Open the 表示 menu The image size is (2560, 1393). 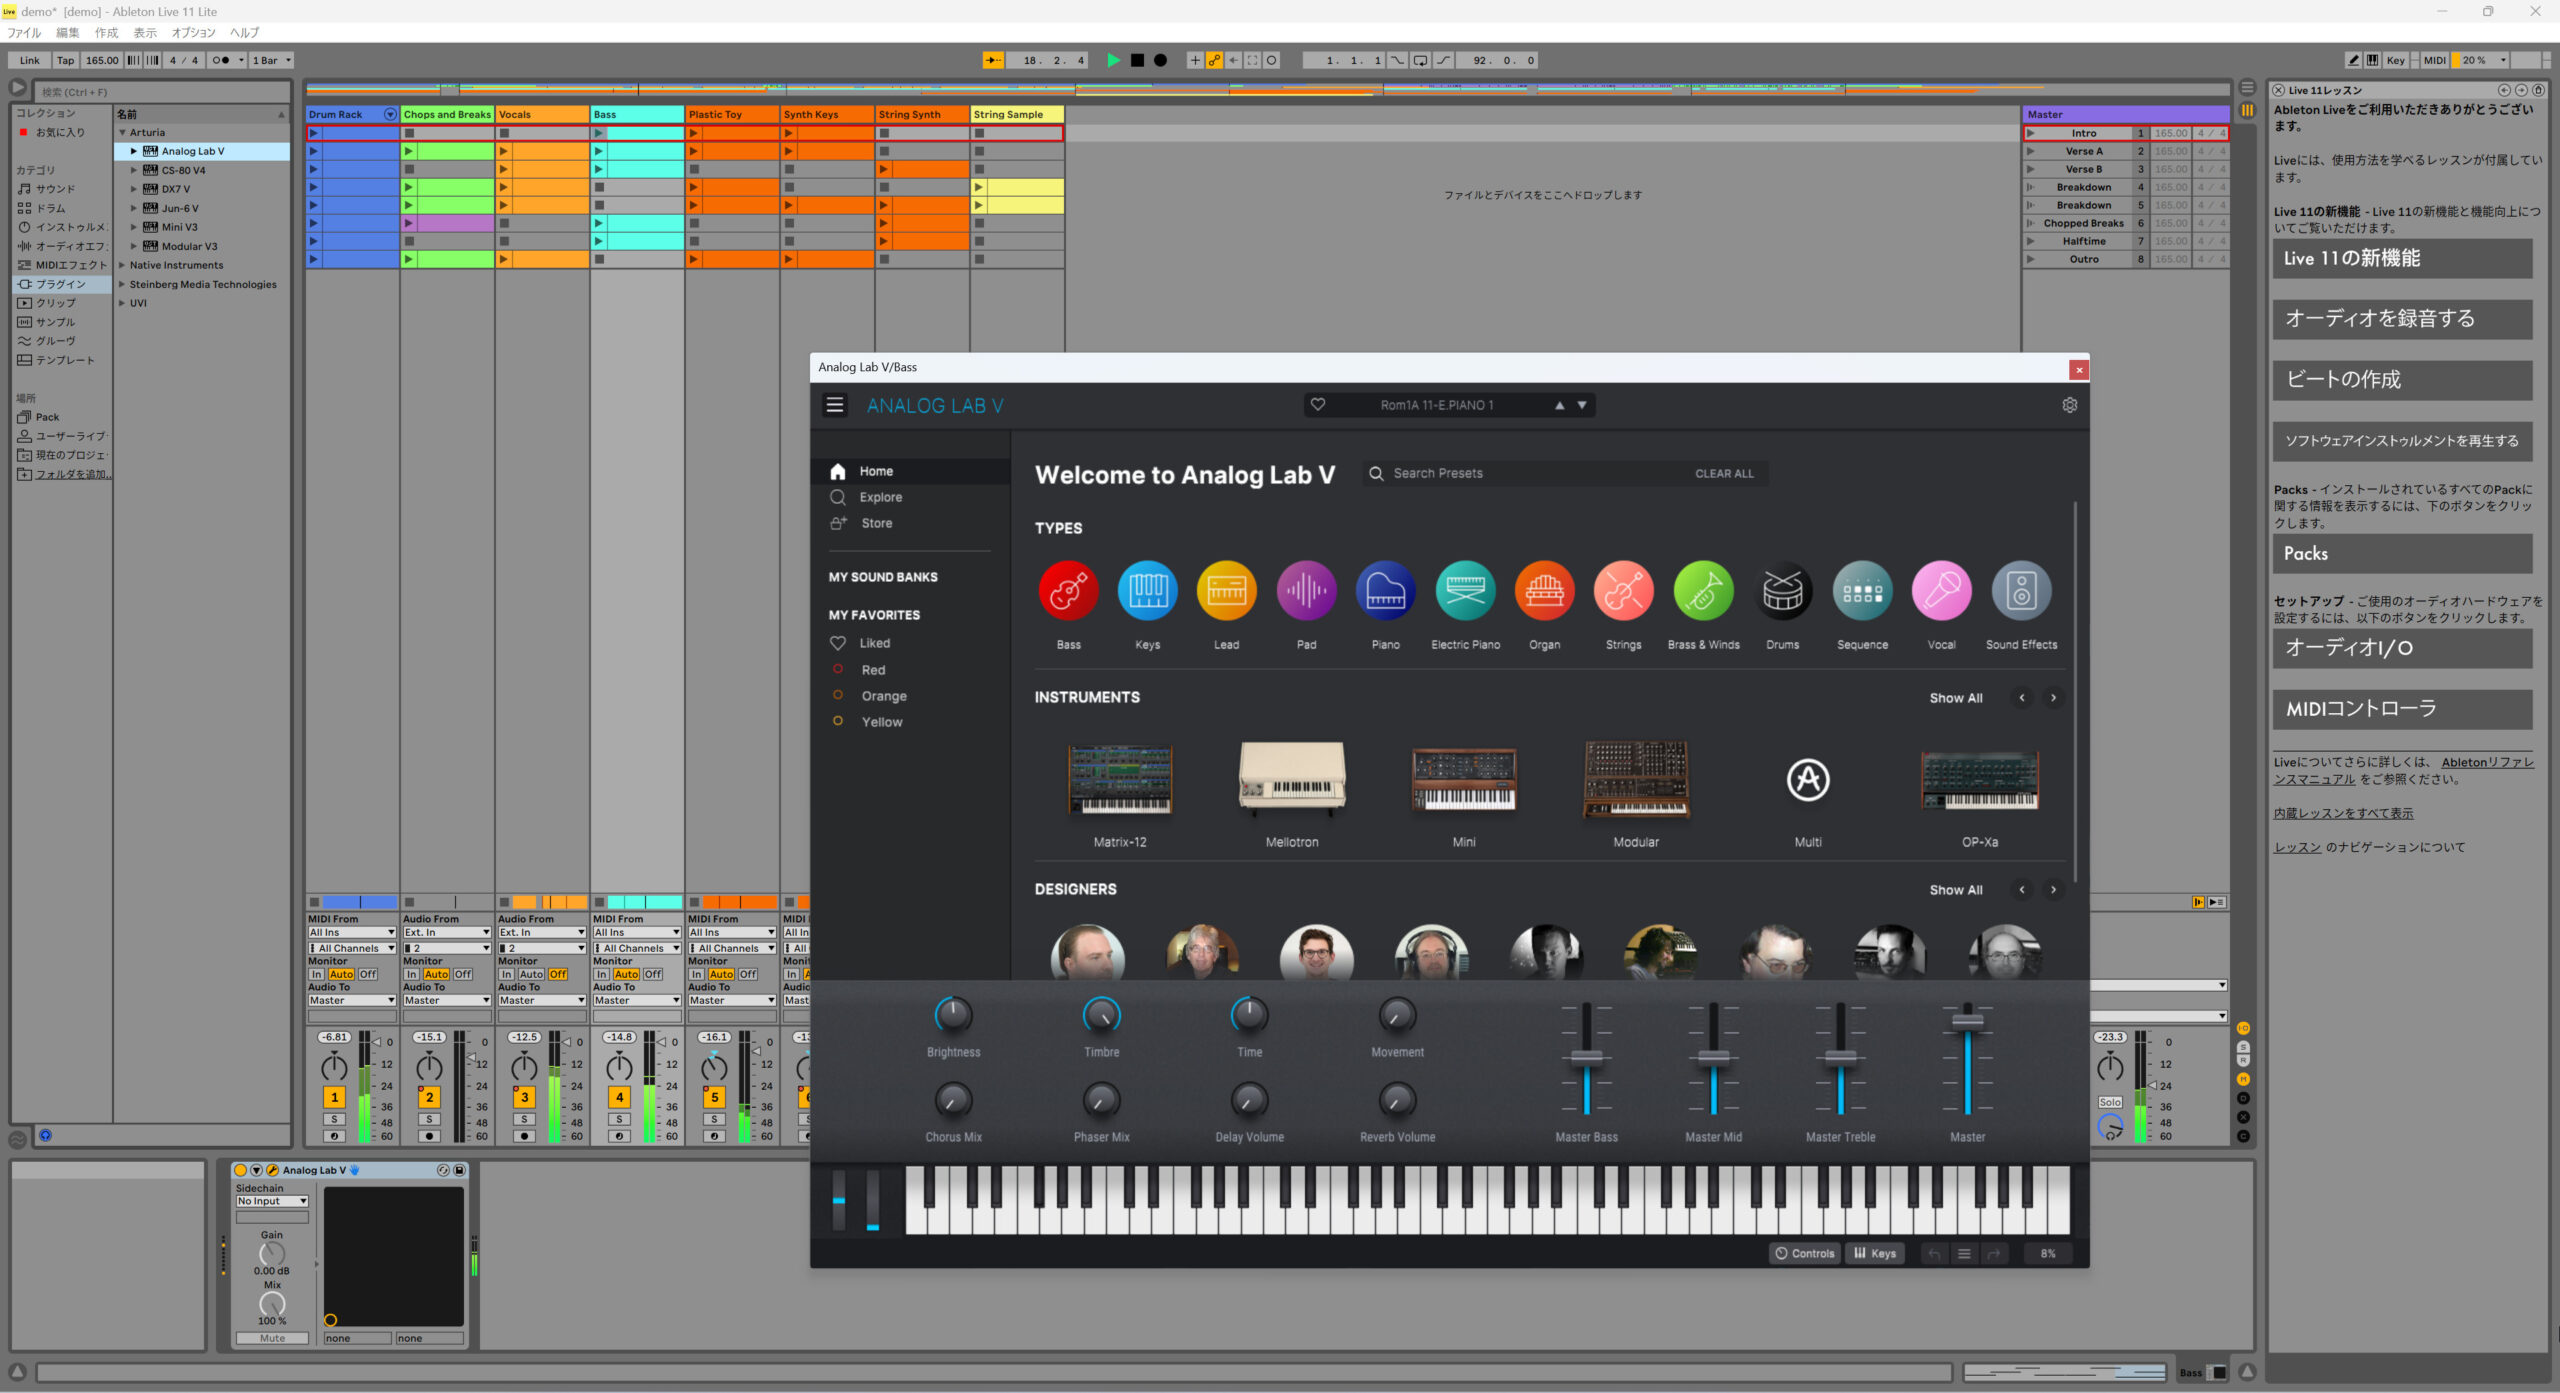[x=145, y=32]
